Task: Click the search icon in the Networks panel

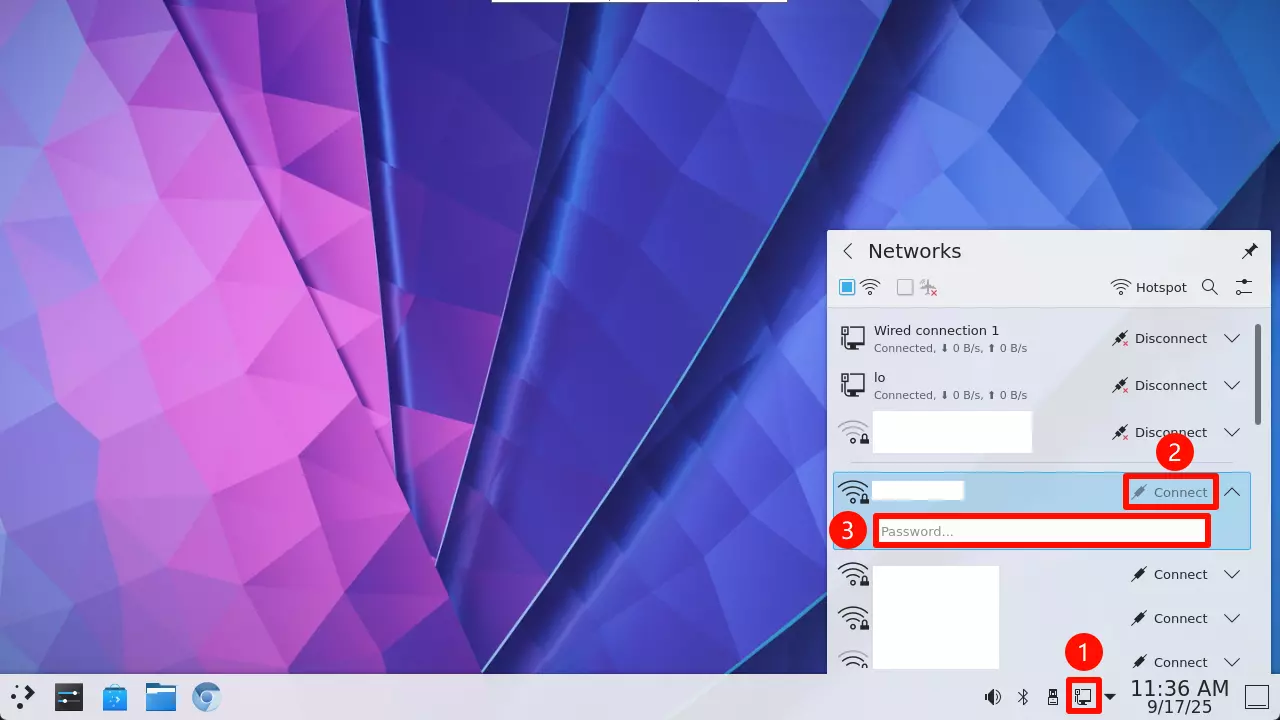Action: coord(1210,287)
